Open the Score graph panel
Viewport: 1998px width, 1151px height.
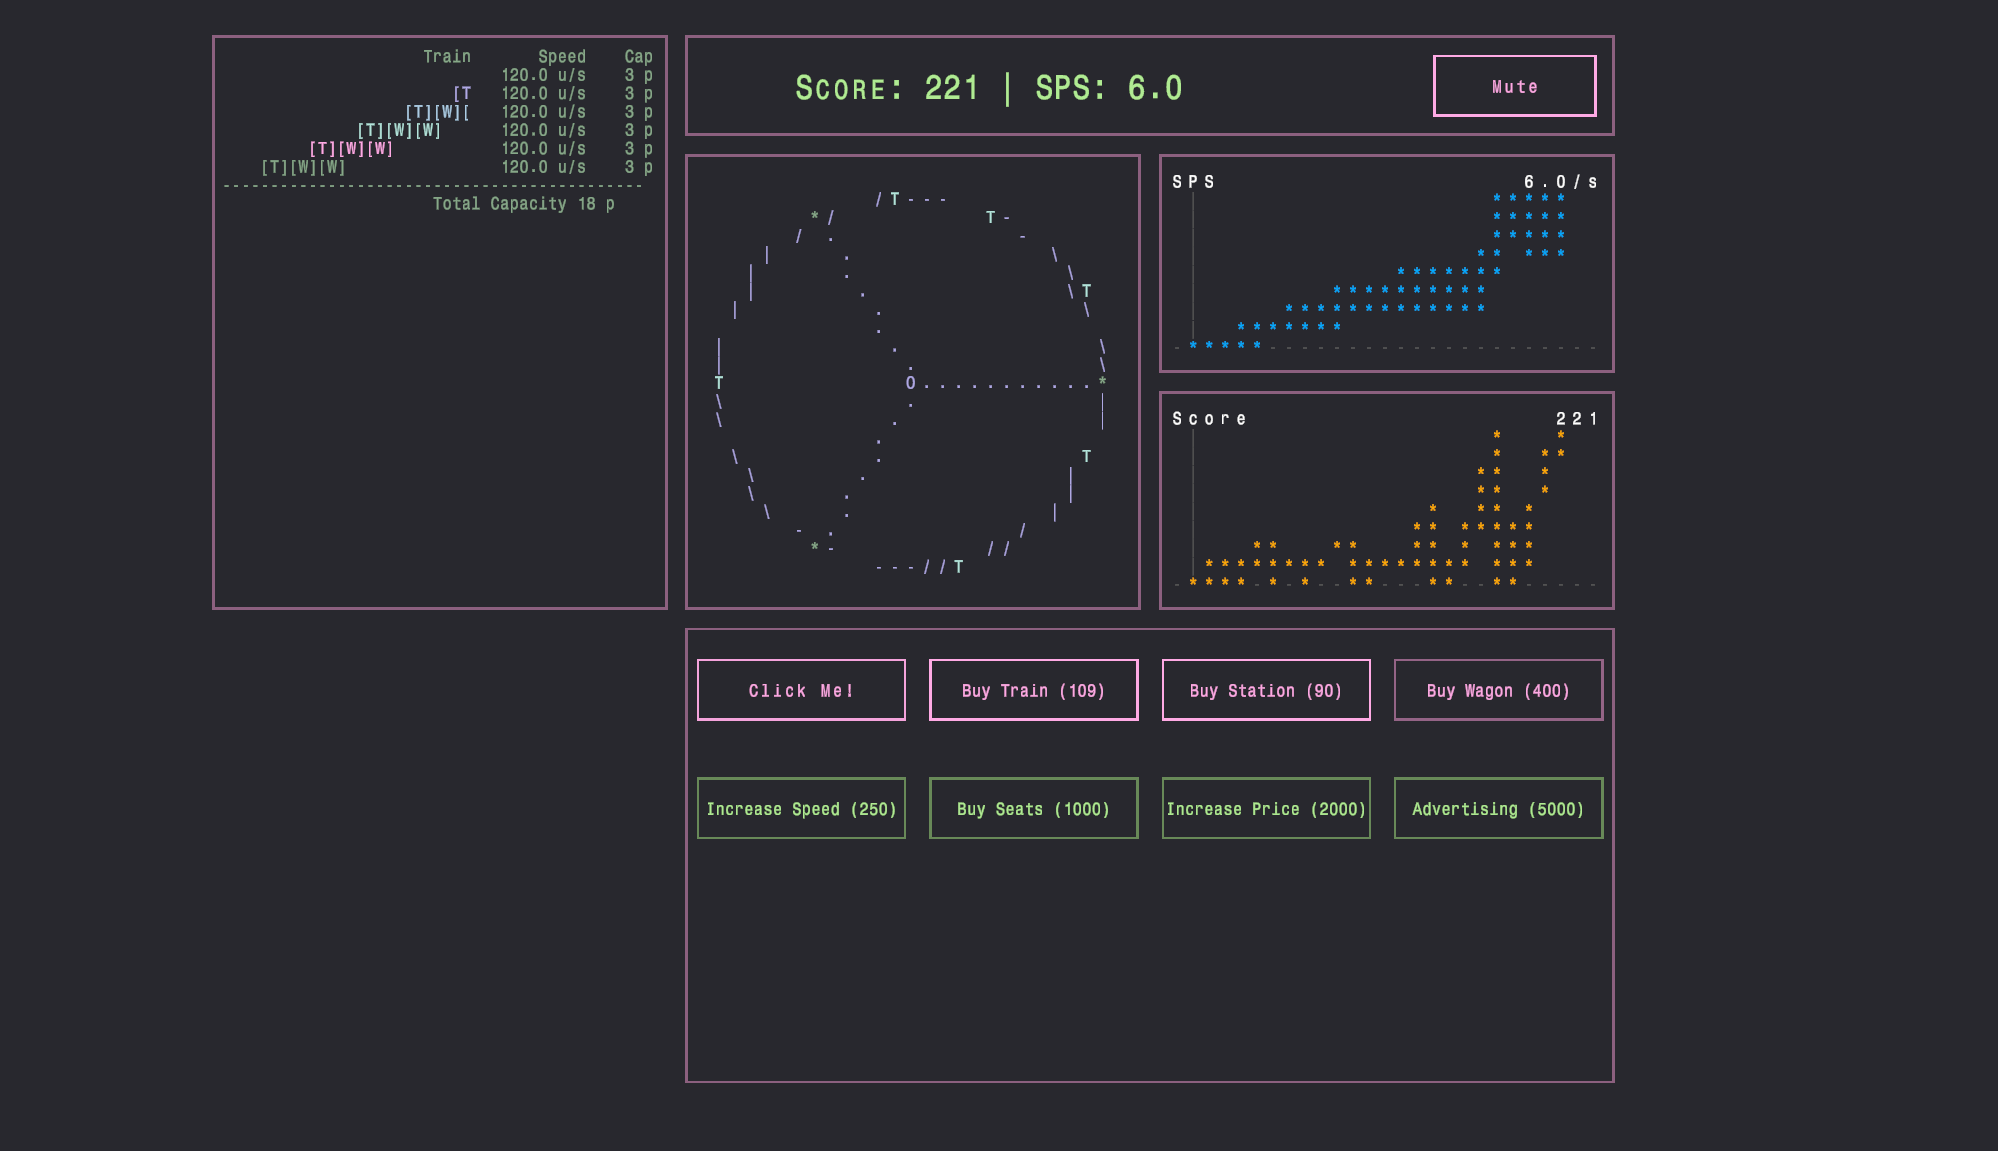point(1386,500)
